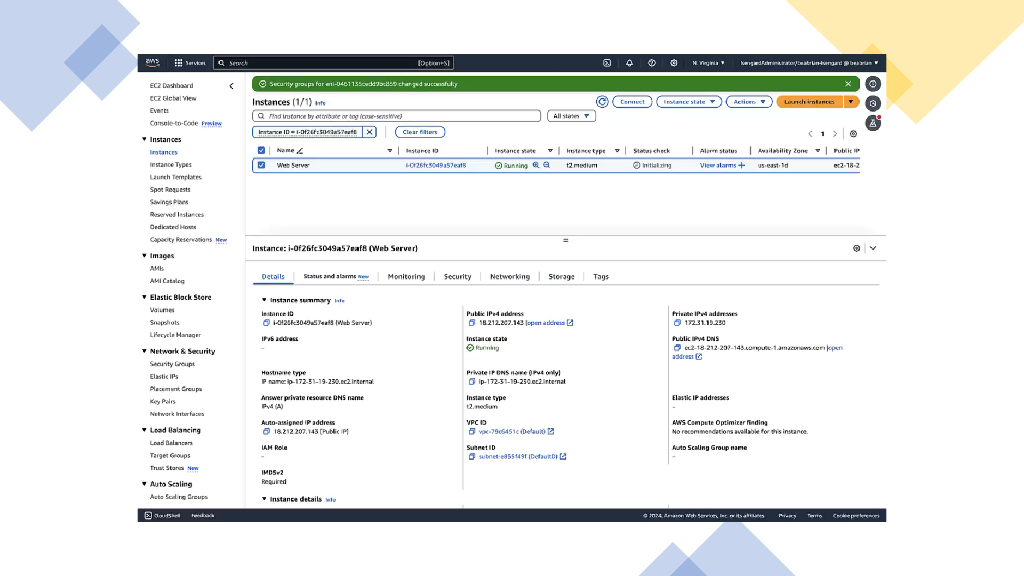Toggle the select-all checkbox in table header

(262, 151)
